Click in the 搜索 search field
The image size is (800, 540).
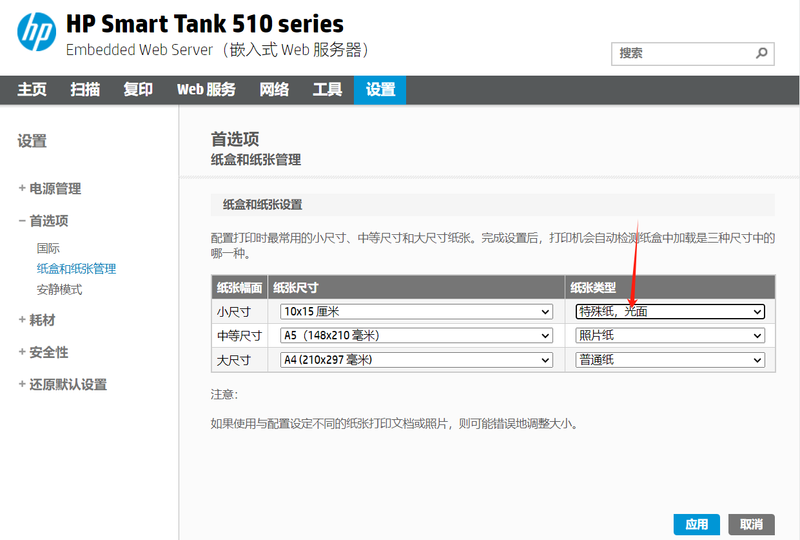(692, 54)
